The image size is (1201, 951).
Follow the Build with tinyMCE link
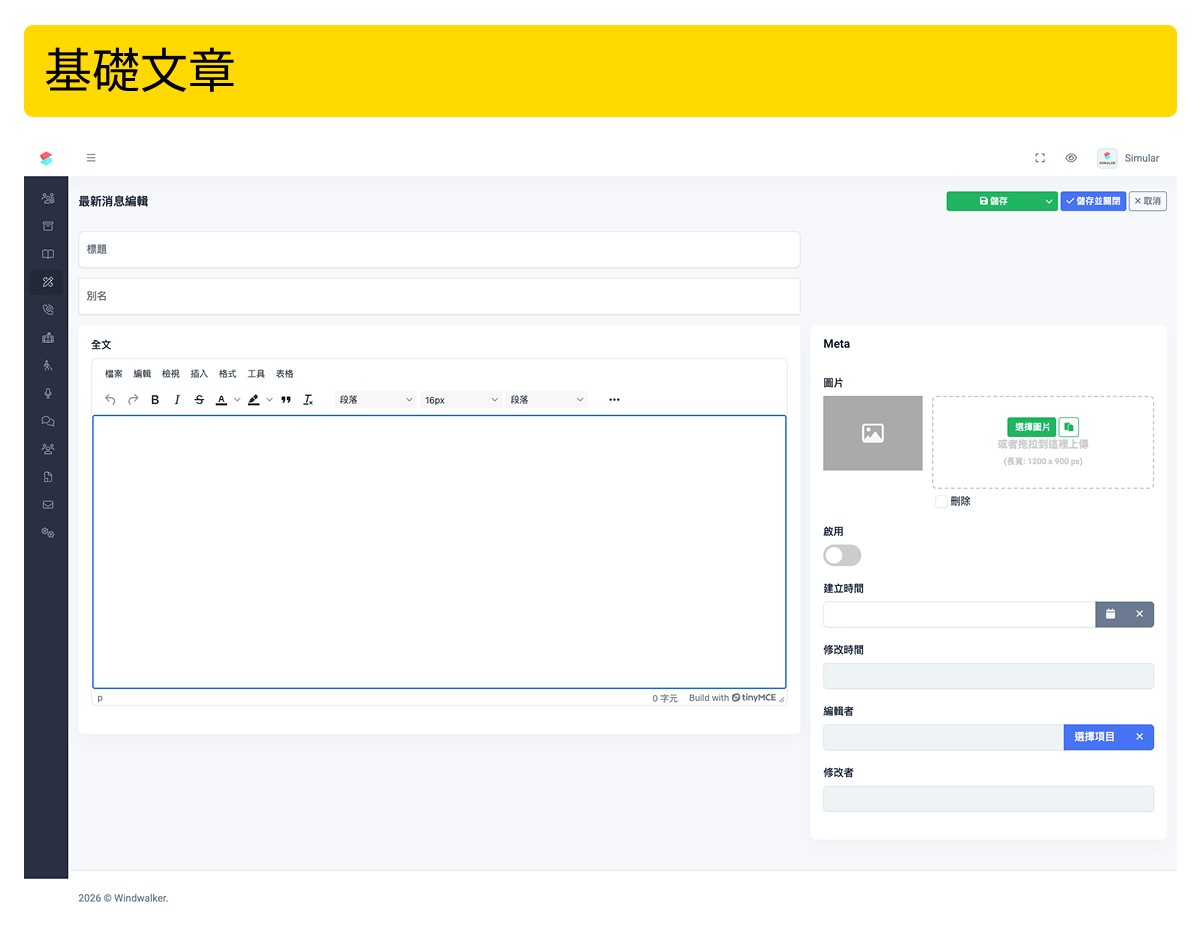[x=732, y=698]
